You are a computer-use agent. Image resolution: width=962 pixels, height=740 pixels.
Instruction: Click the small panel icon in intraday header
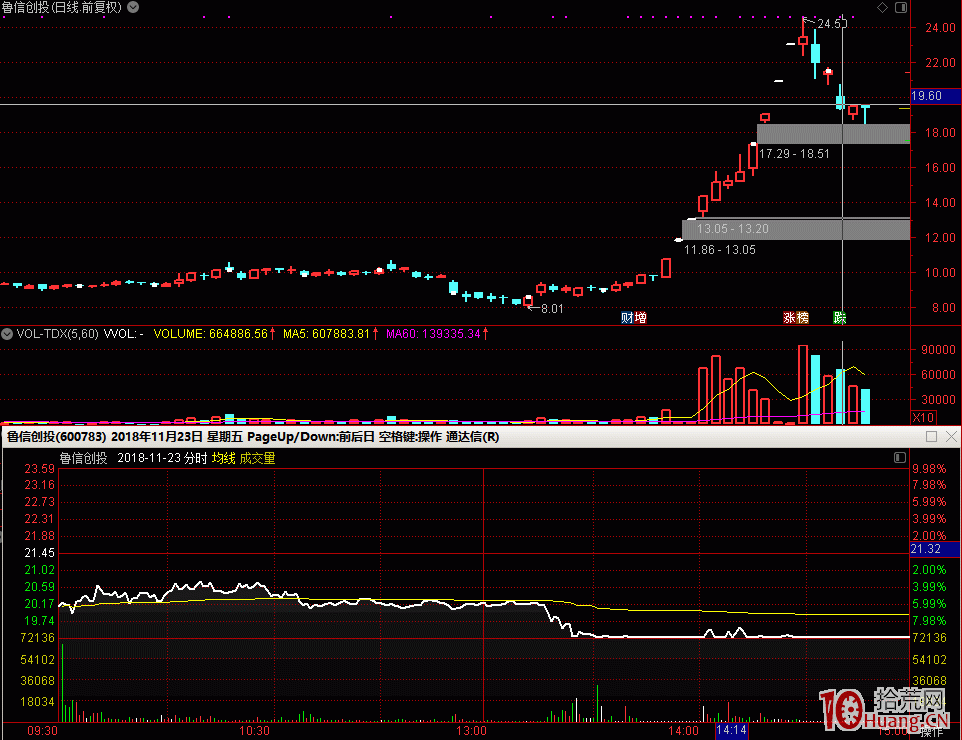tap(899, 458)
